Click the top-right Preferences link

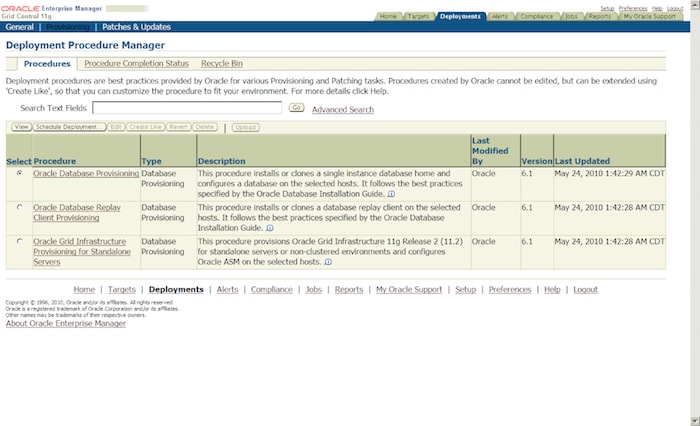(x=633, y=8)
